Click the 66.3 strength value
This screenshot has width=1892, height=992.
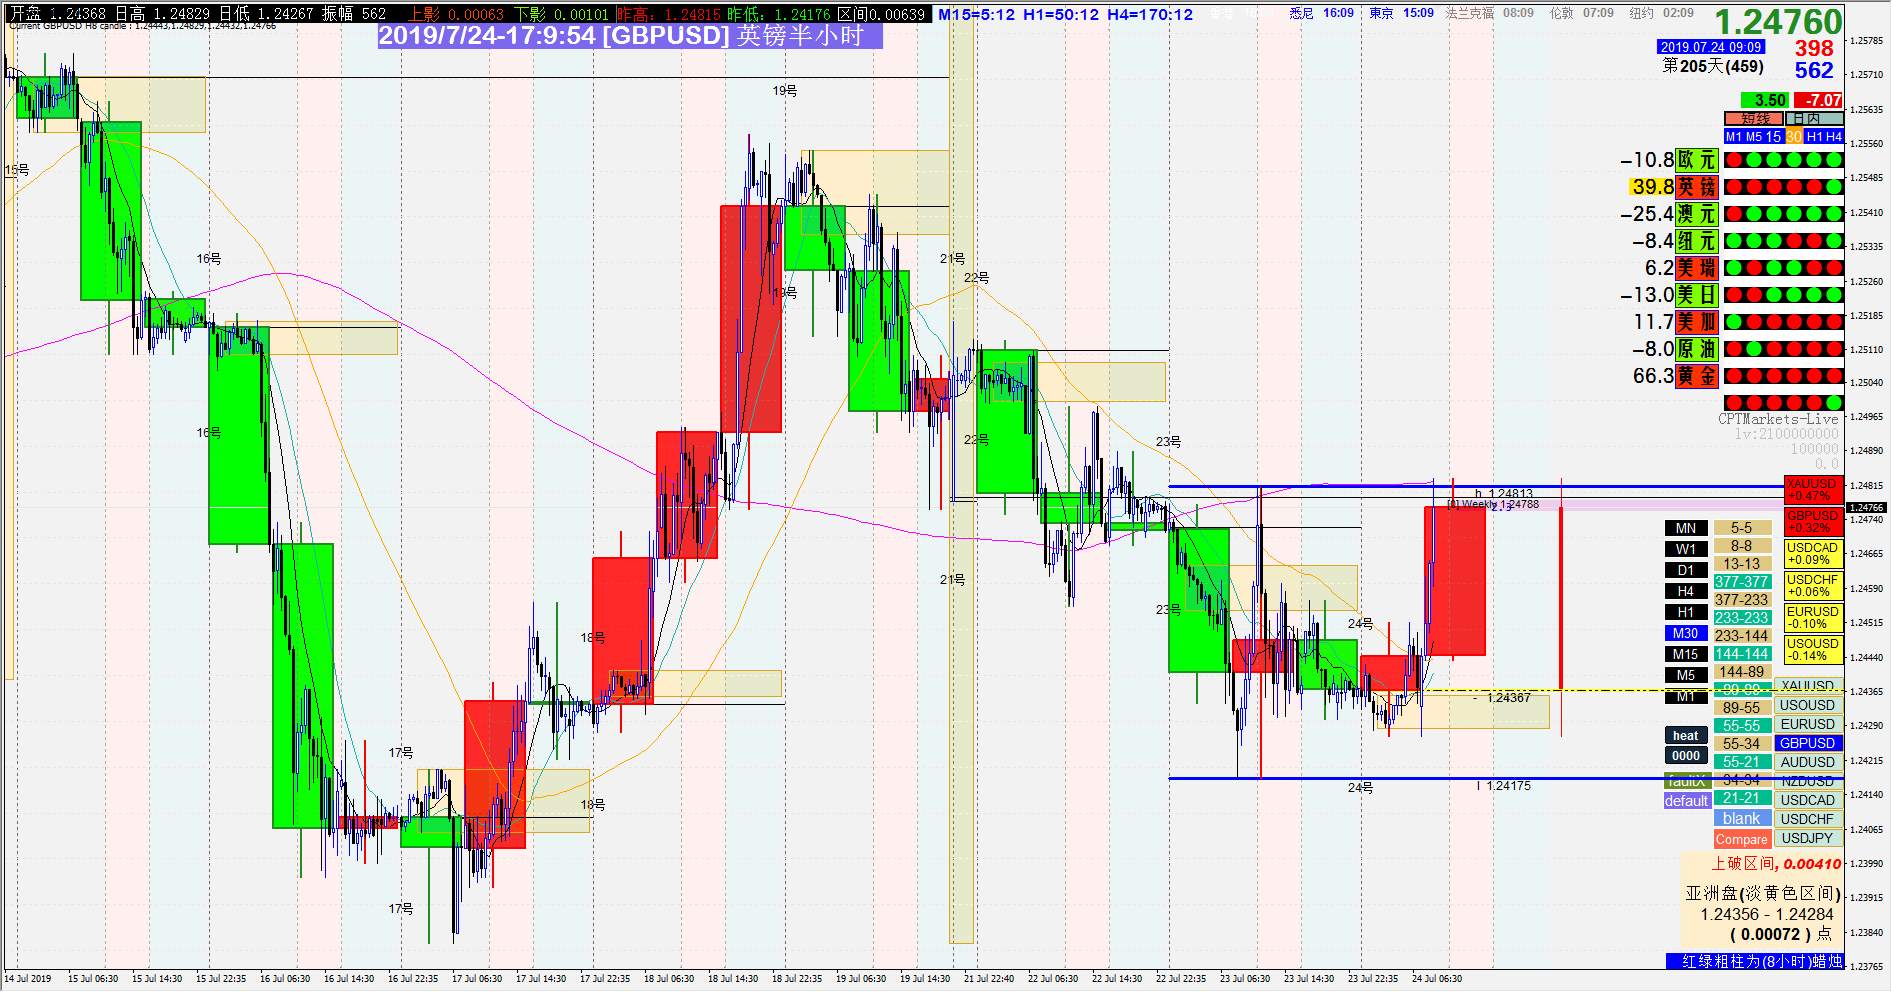pyautogui.click(x=1652, y=376)
